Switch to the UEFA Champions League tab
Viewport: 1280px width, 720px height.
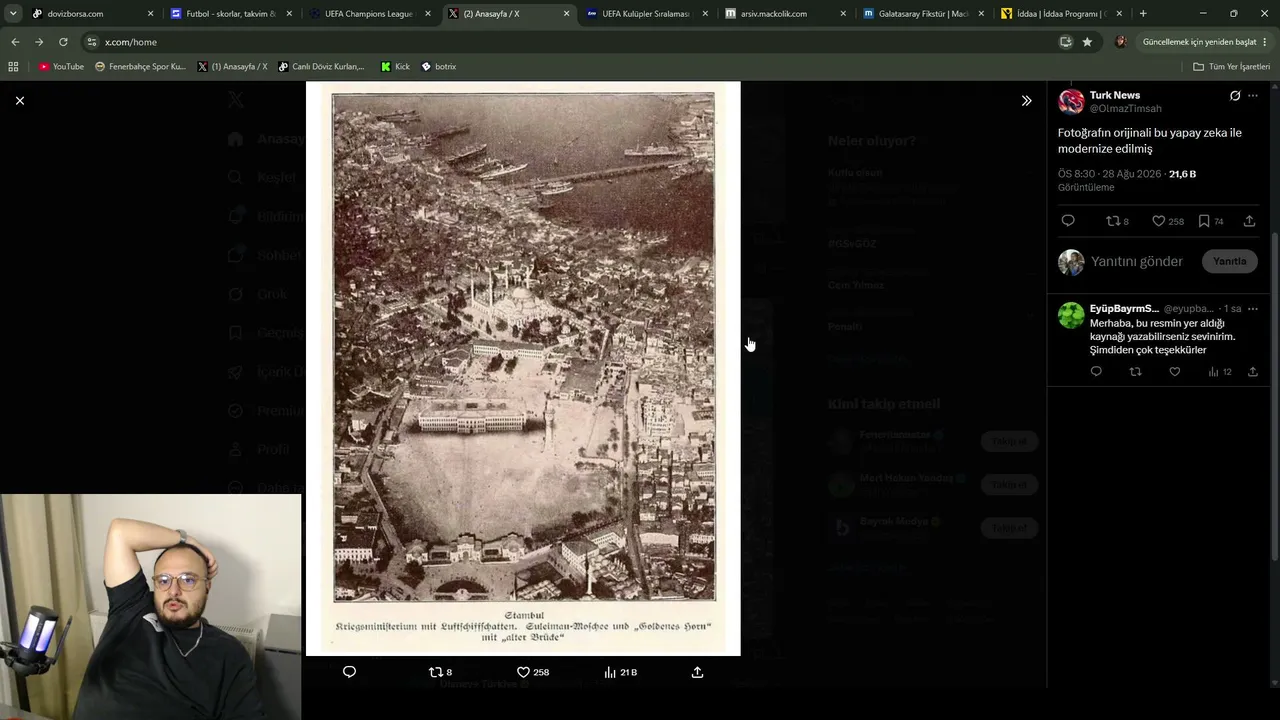368,14
